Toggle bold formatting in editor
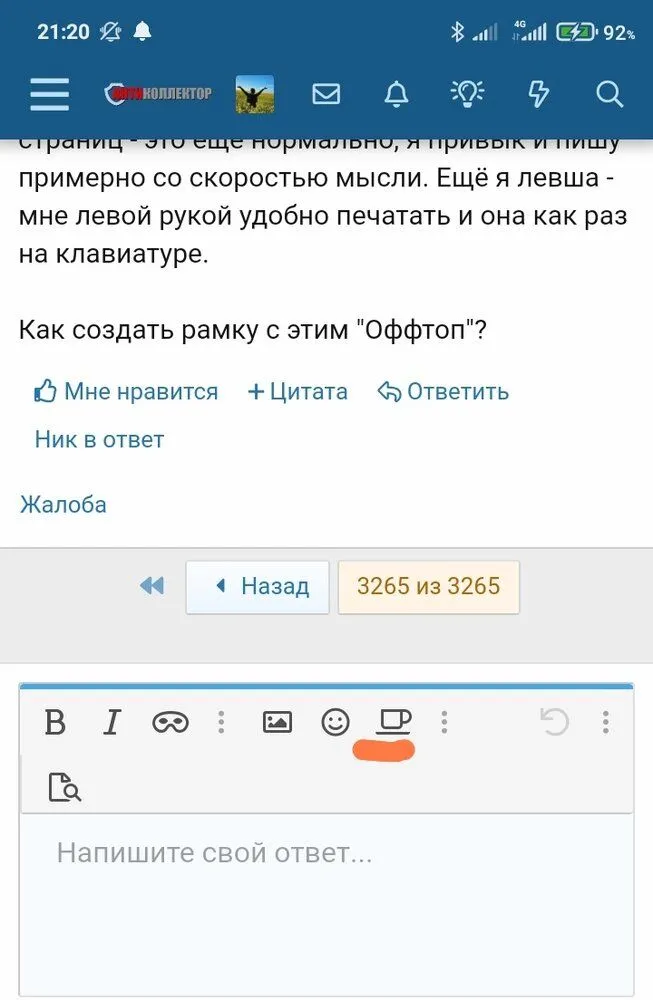This screenshot has height=1000, width=653. point(55,722)
